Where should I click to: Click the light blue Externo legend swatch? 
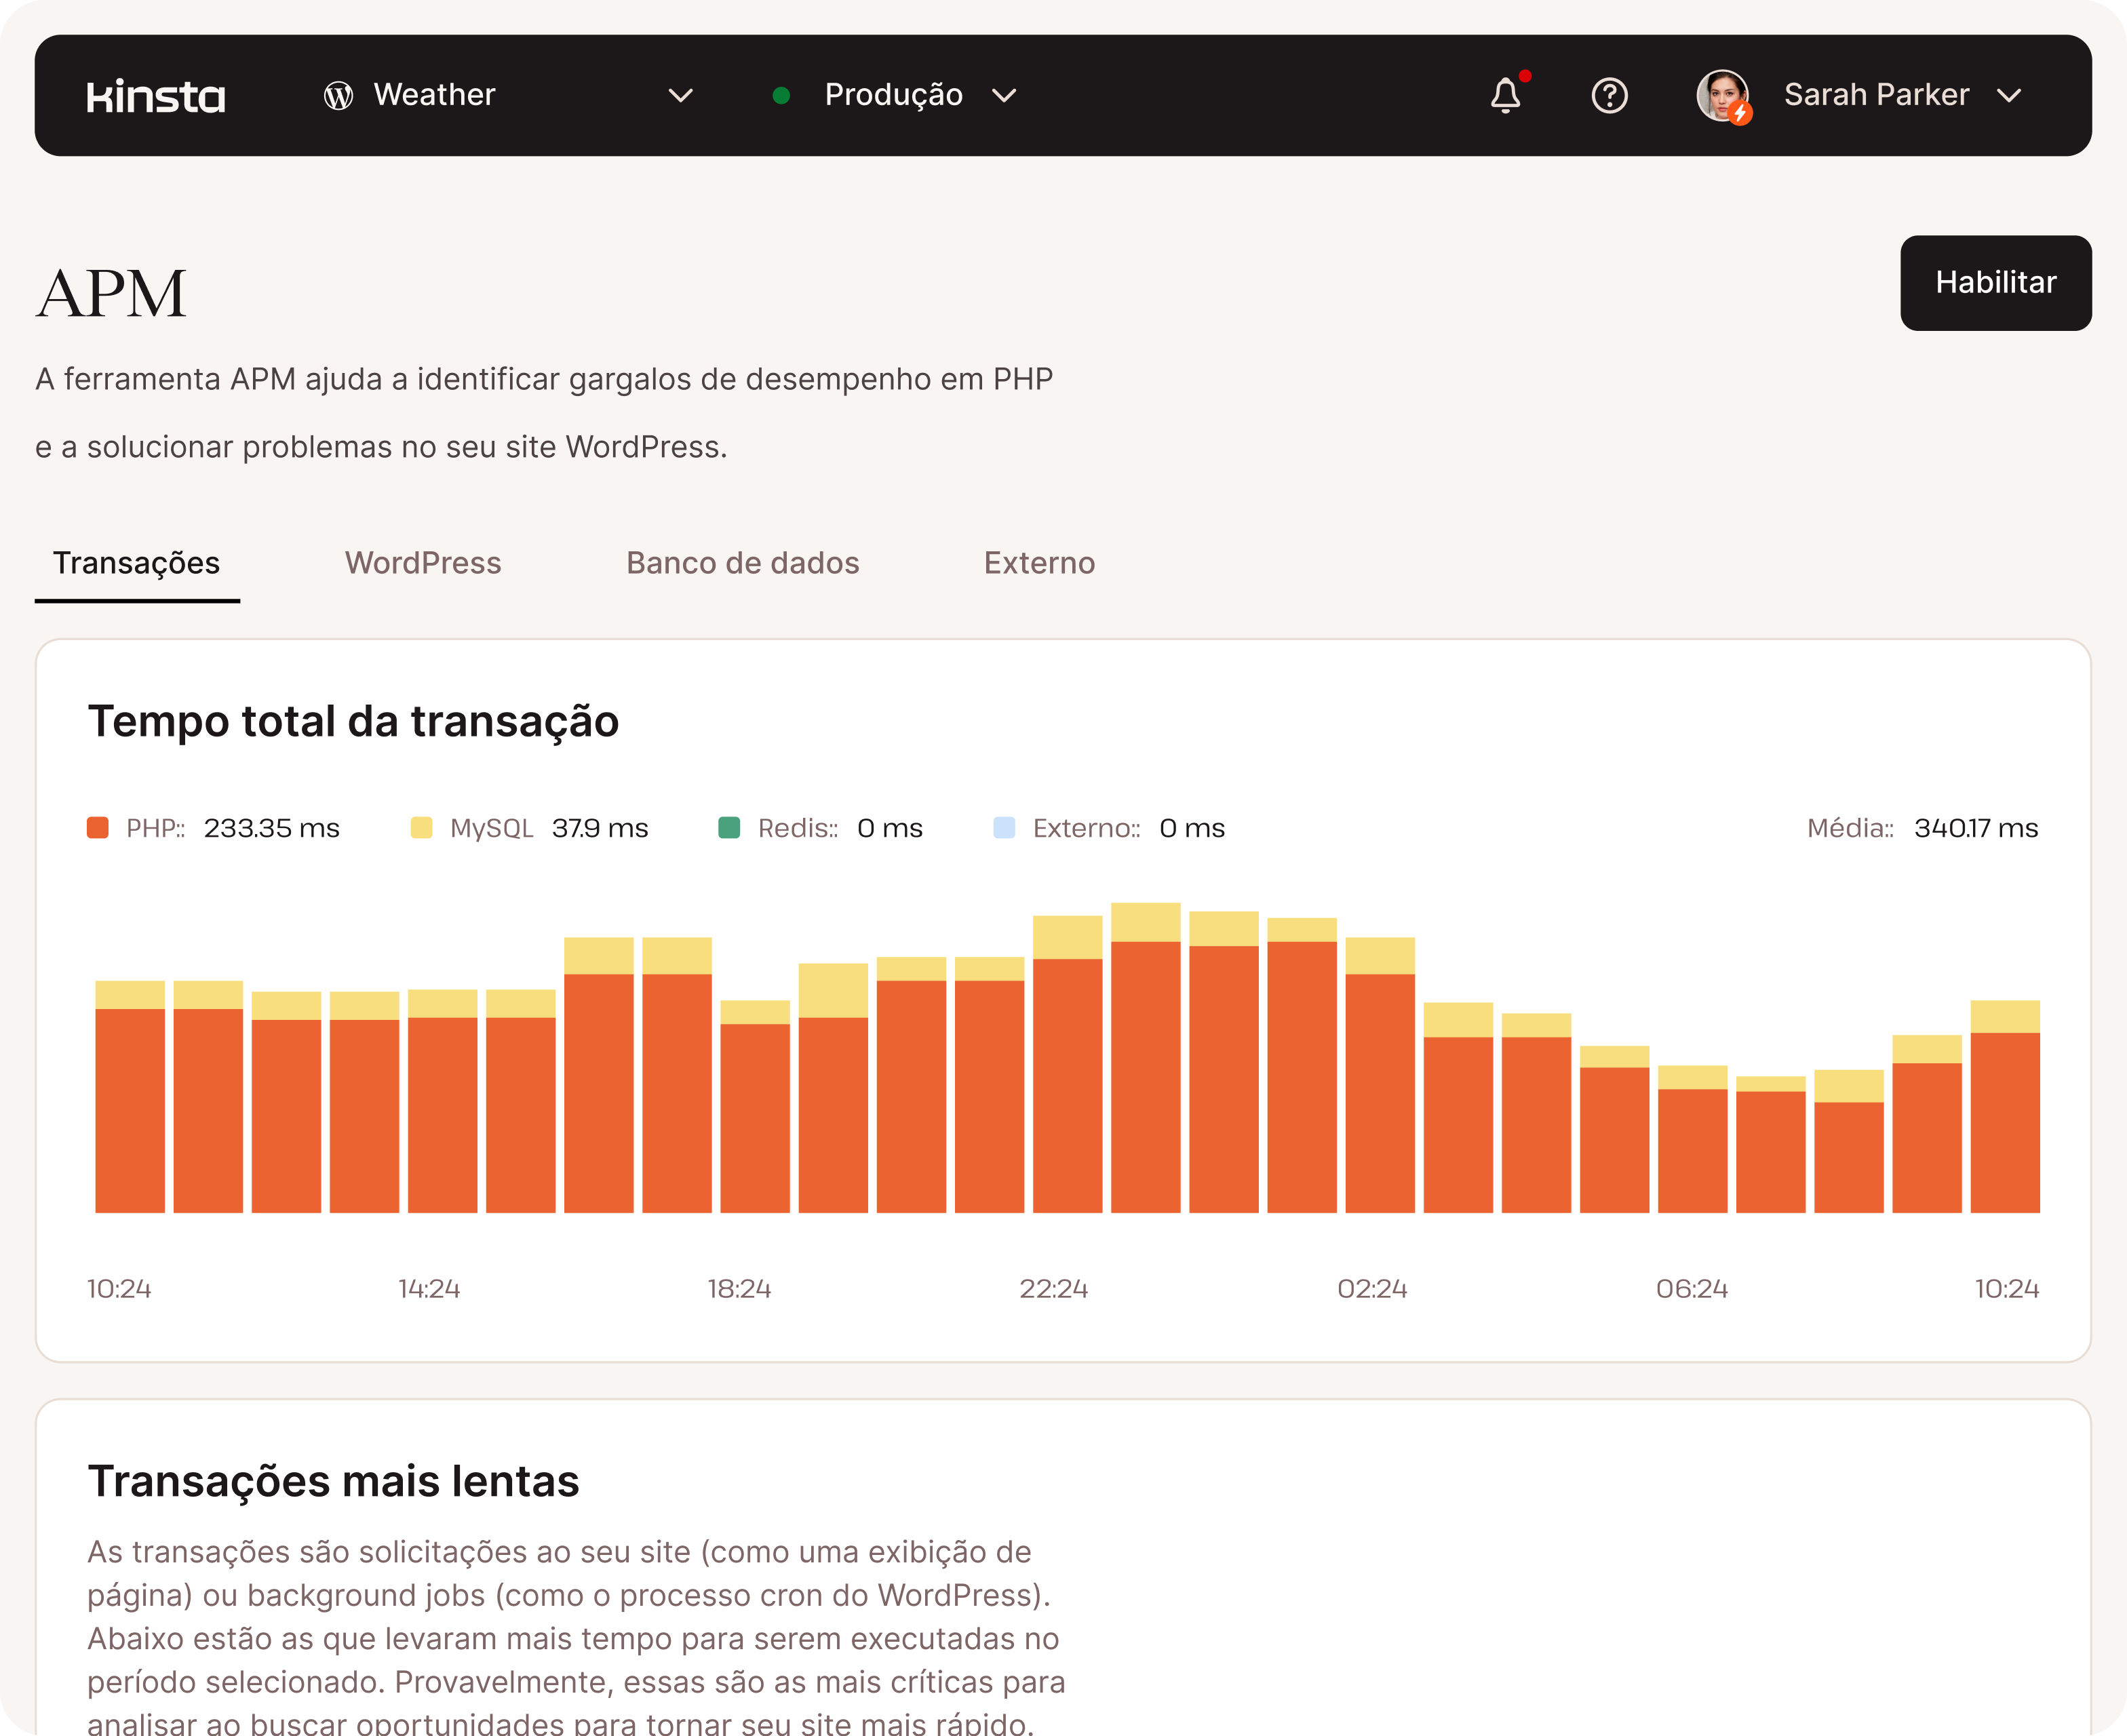pyautogui.click(x=1004, y=828)
